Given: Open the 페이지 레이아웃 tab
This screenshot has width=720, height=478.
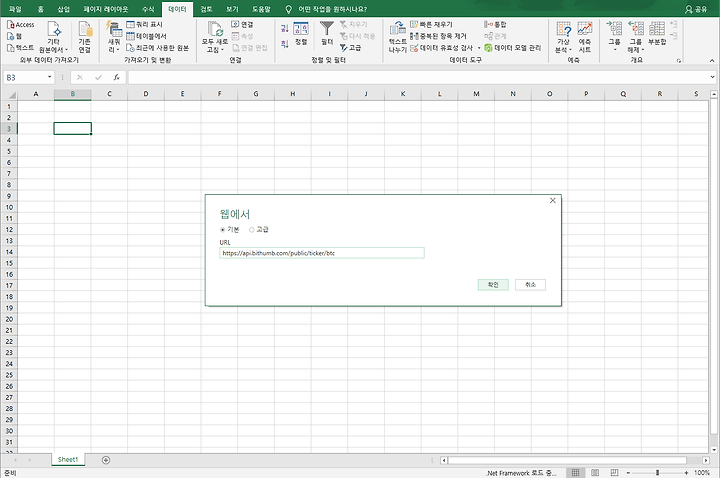Looking at the screenshot, I should pyautogui.click(x=106, y=9).
